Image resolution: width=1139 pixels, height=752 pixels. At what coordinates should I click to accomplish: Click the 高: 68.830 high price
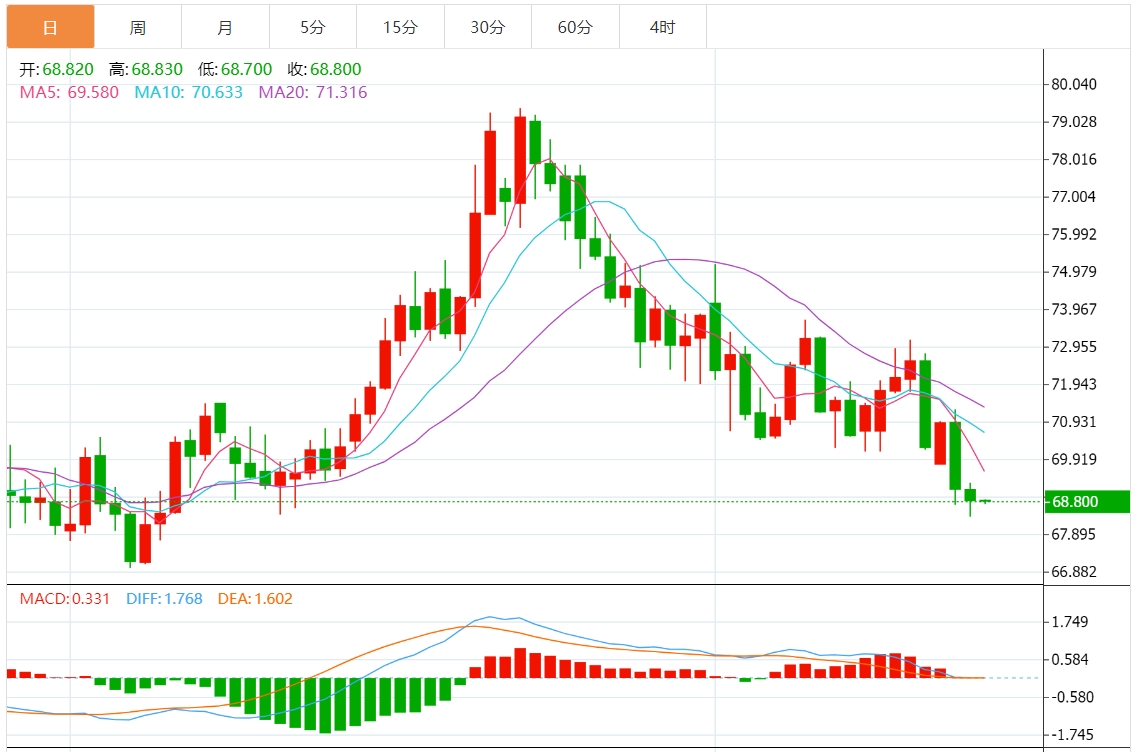tap(145, 69)
